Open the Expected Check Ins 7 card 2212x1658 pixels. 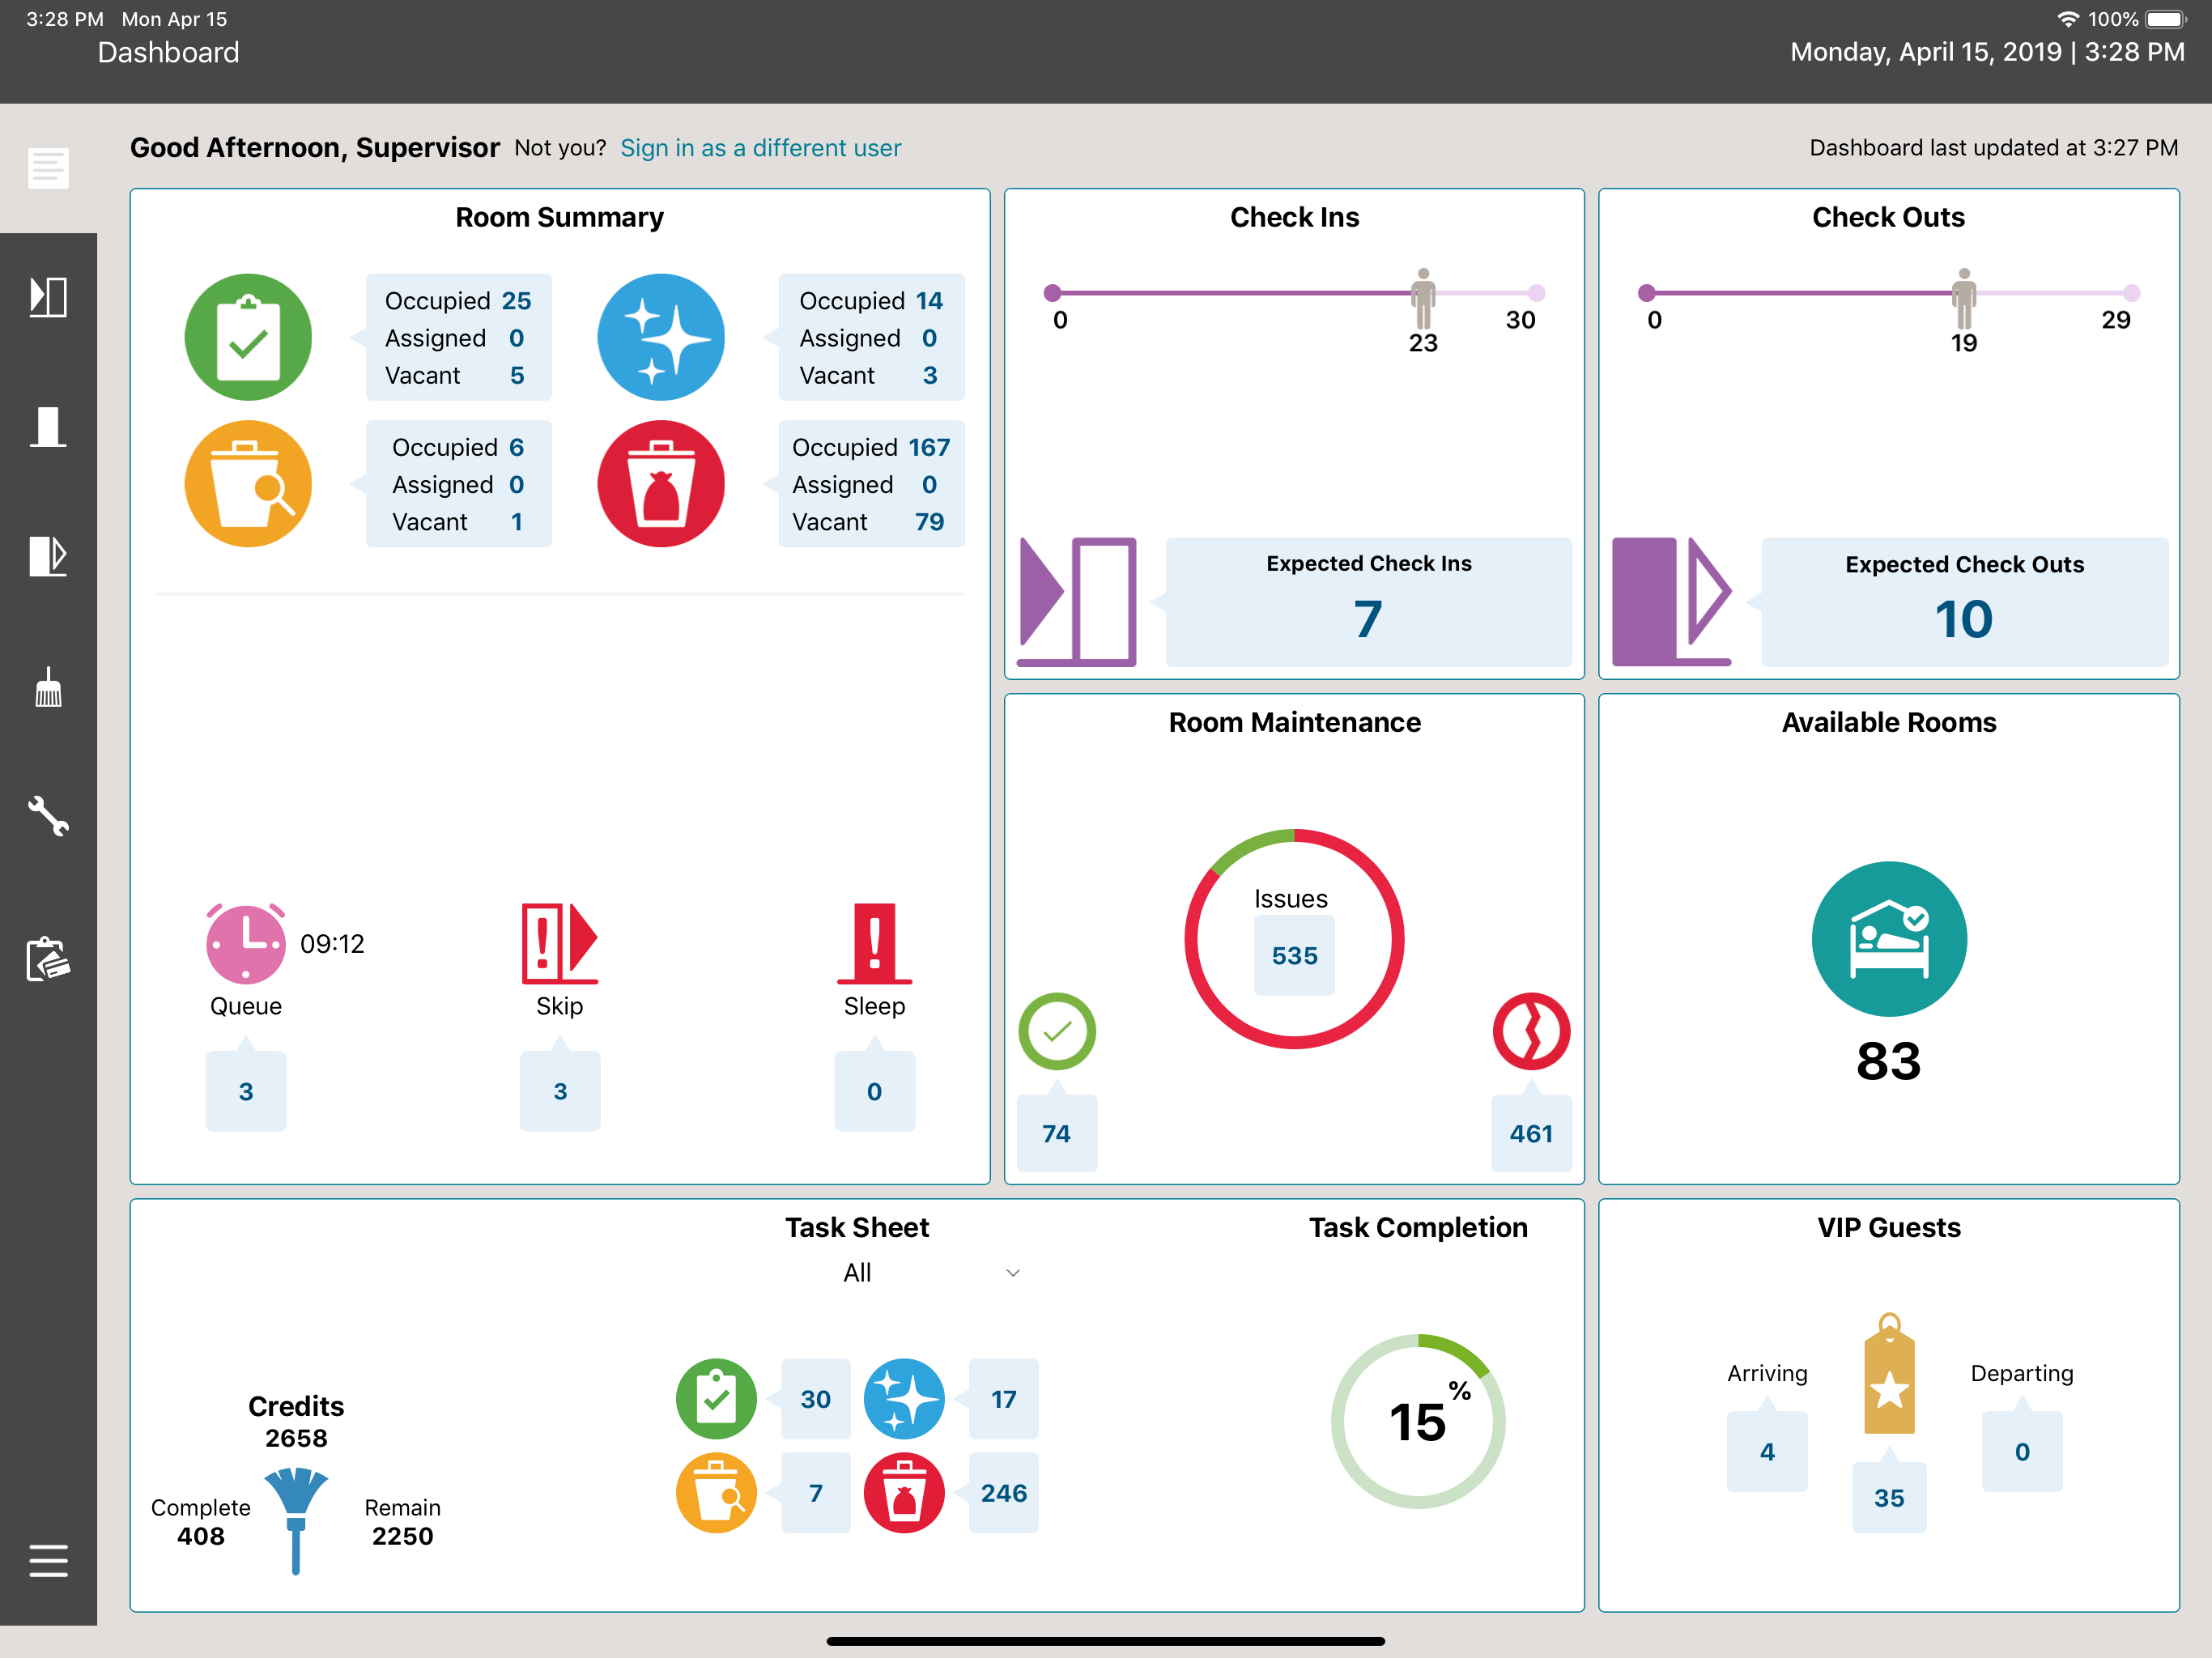coord(1368,602)
